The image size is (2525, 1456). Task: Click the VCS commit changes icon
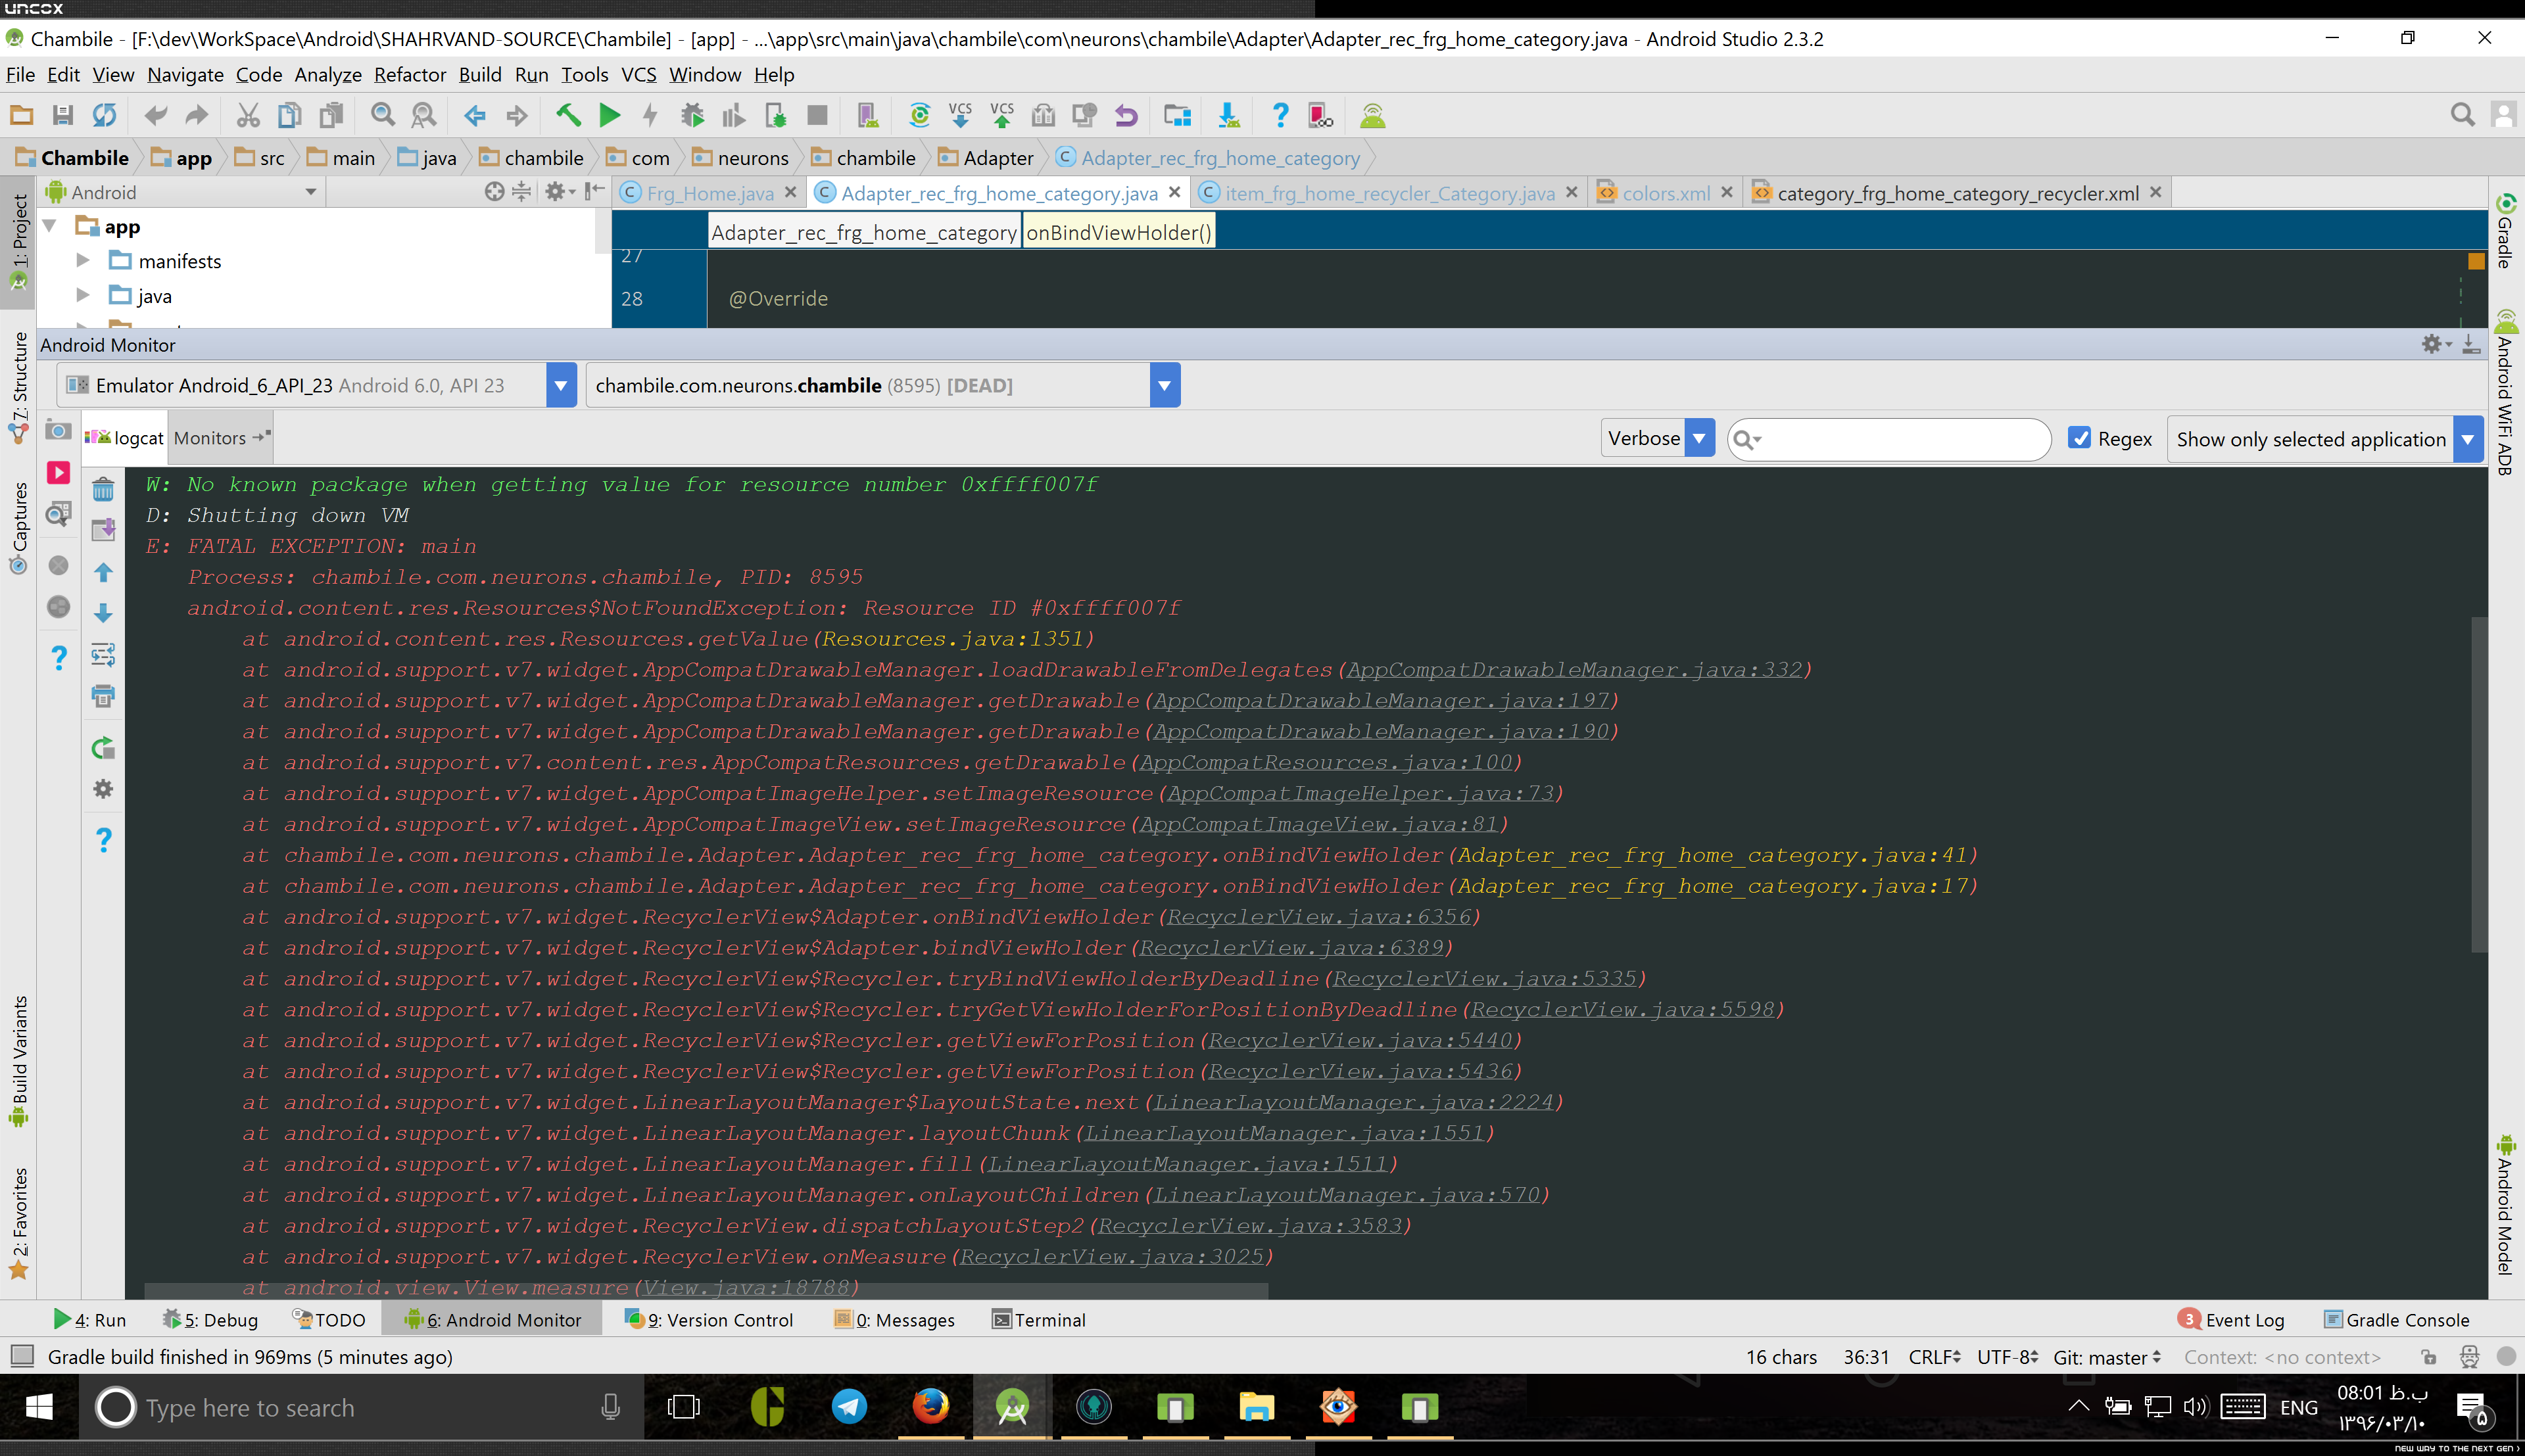(x=1002, y=116)
